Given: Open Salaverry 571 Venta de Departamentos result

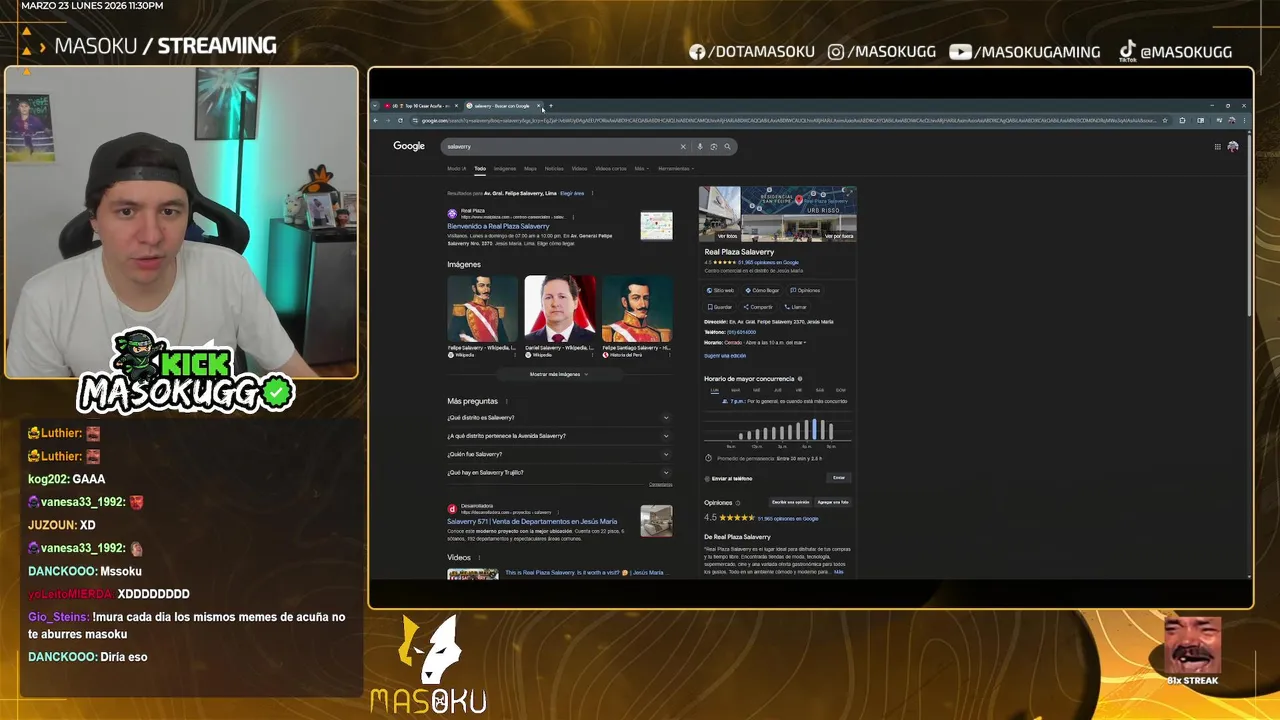Looking at the screenshot, I should click(532, 521).
